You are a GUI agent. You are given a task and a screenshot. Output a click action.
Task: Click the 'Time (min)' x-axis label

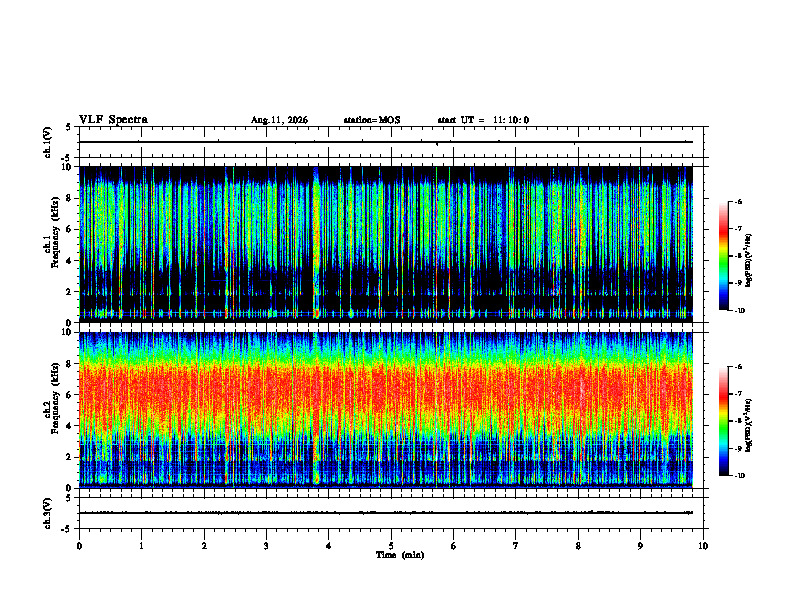(x=400, y=555)
